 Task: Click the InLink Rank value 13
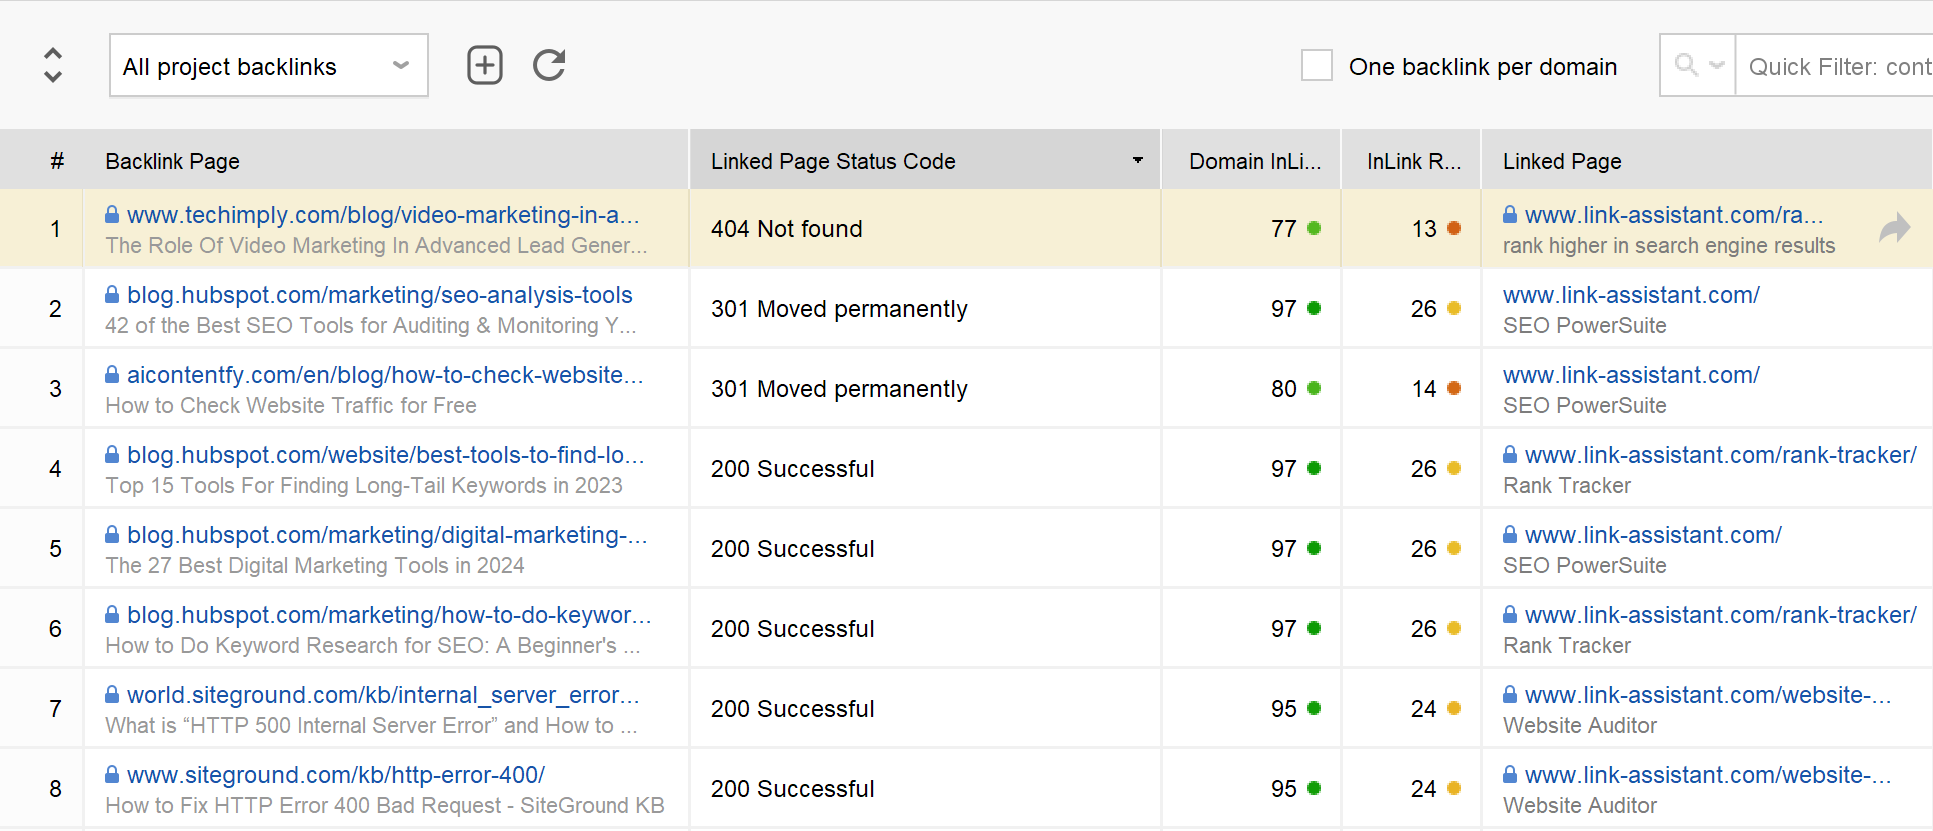(x=1424, y=229)
